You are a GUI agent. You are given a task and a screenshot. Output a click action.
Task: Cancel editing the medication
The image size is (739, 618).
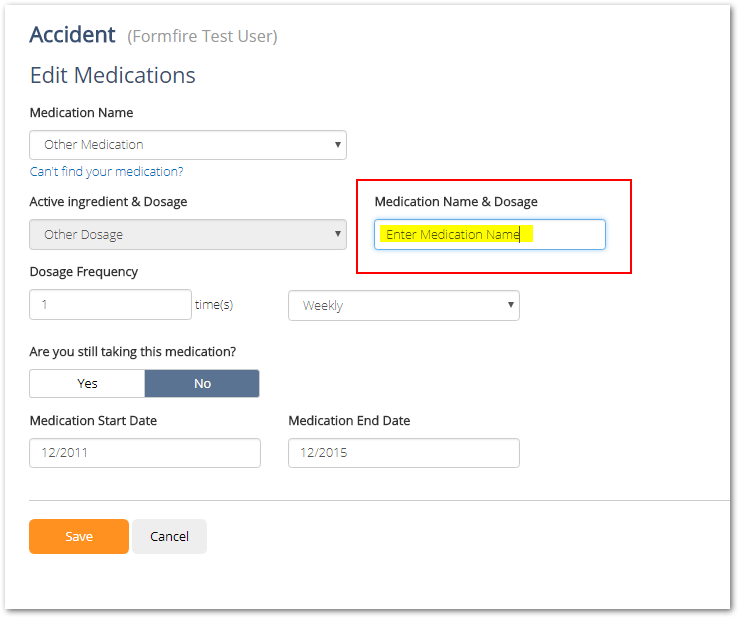(x=169, y=536)
